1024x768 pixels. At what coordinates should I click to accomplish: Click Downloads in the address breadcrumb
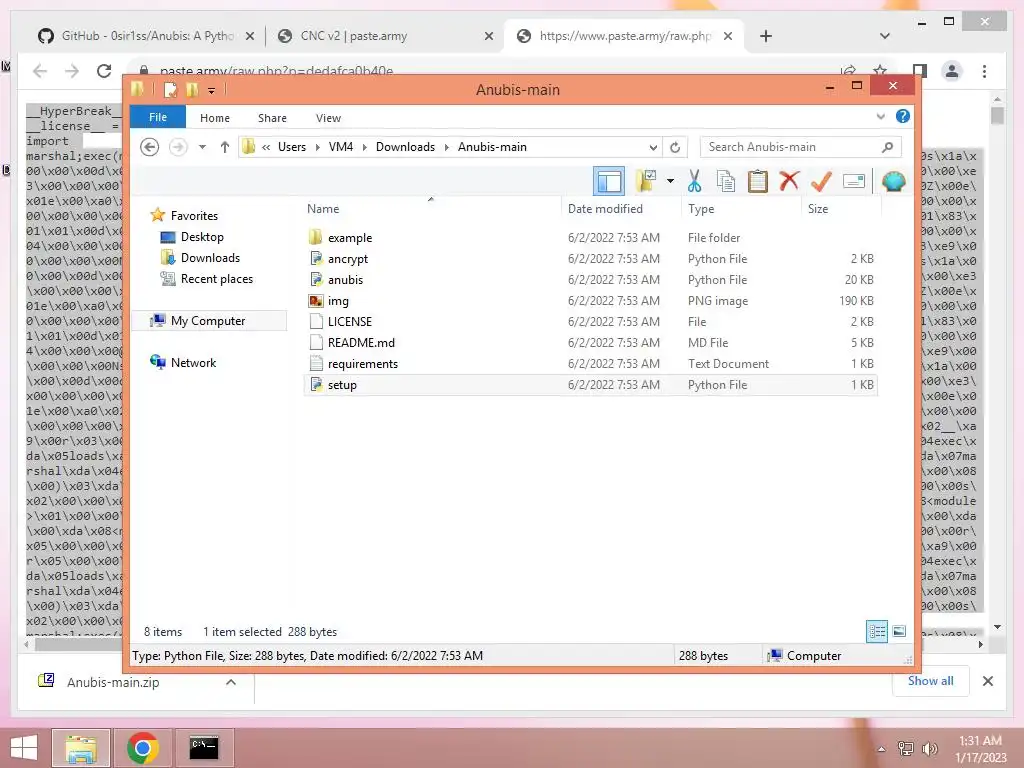click(x=405, y=147)
